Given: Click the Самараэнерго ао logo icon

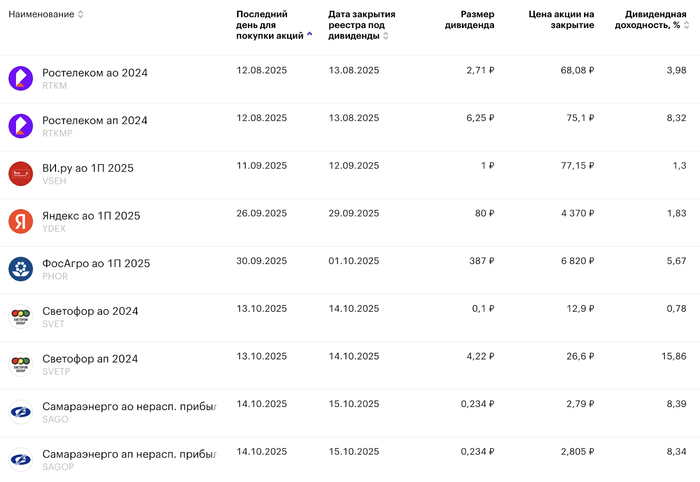Looking at the screenshot, I should point(21,412).
